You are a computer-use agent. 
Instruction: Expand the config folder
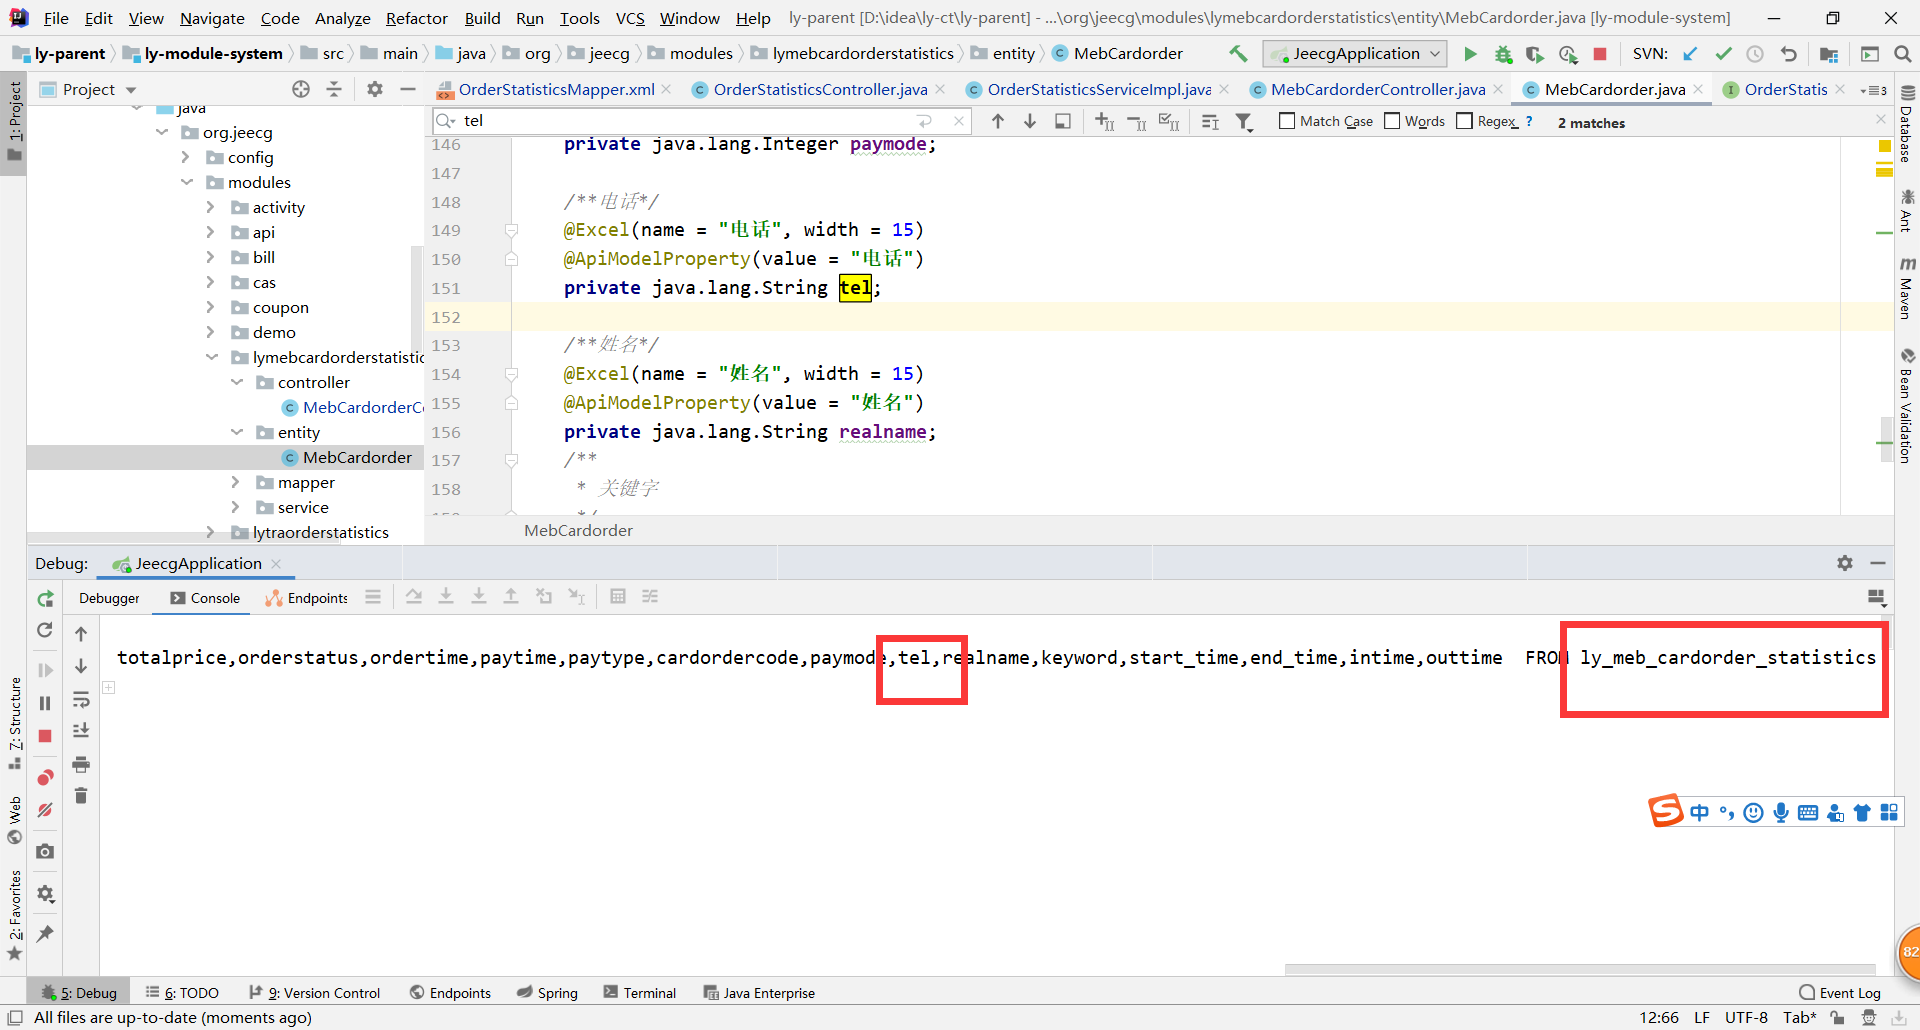pyautogui.click(x=185, y=157)
